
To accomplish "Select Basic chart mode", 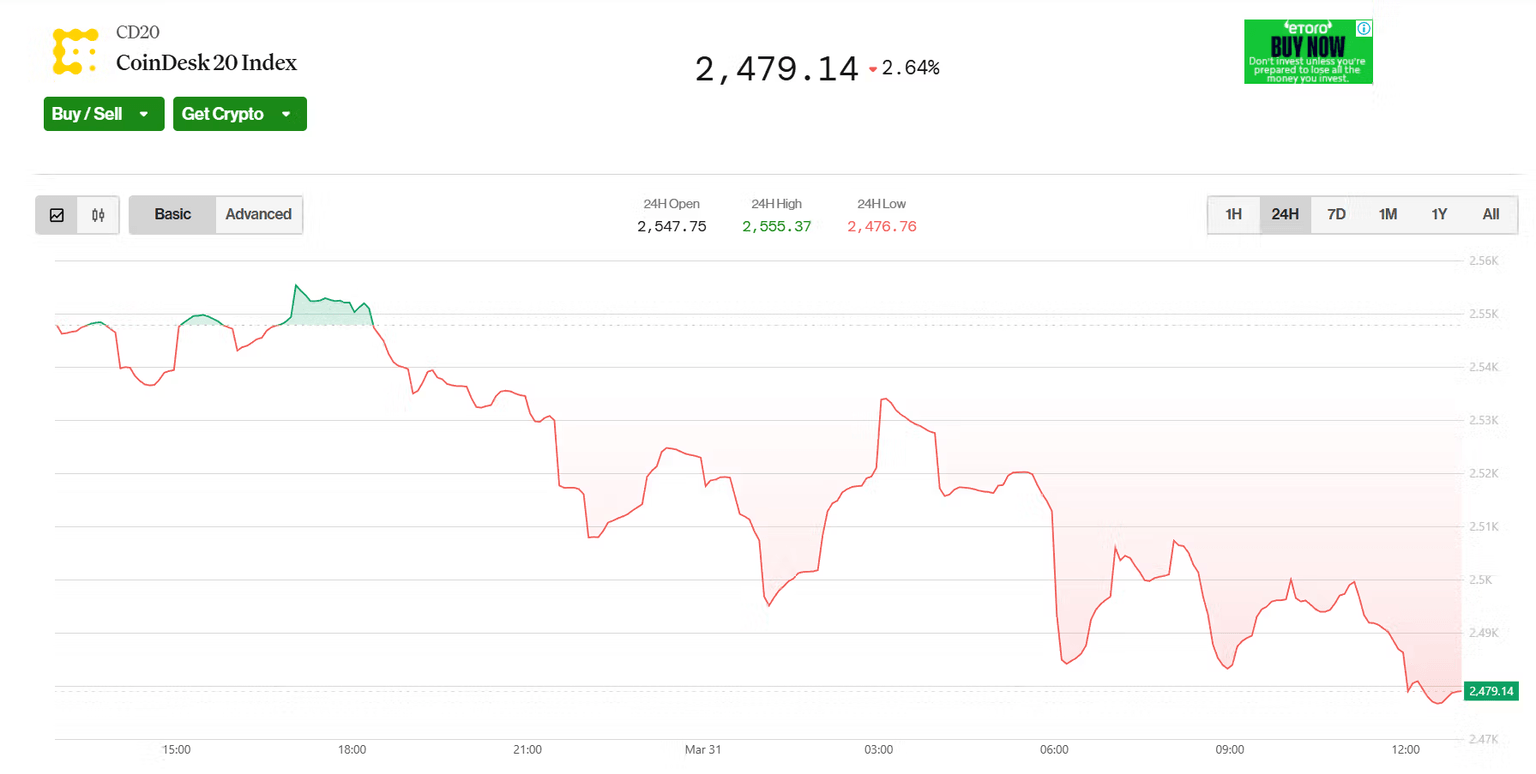I will [171, 214].
